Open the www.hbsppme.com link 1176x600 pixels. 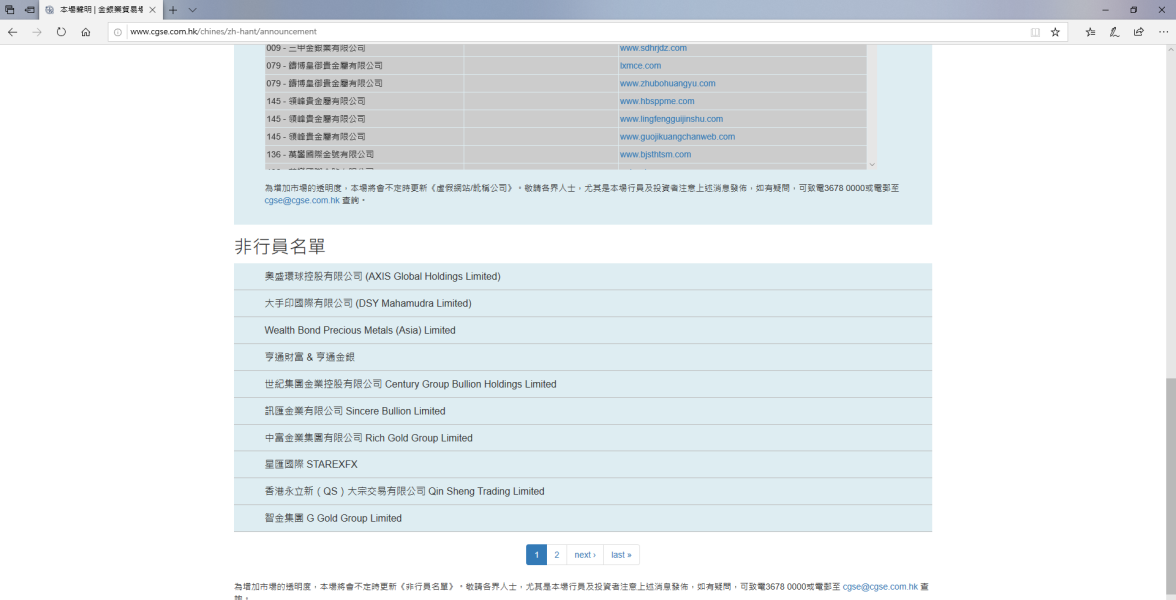[656, 101]
